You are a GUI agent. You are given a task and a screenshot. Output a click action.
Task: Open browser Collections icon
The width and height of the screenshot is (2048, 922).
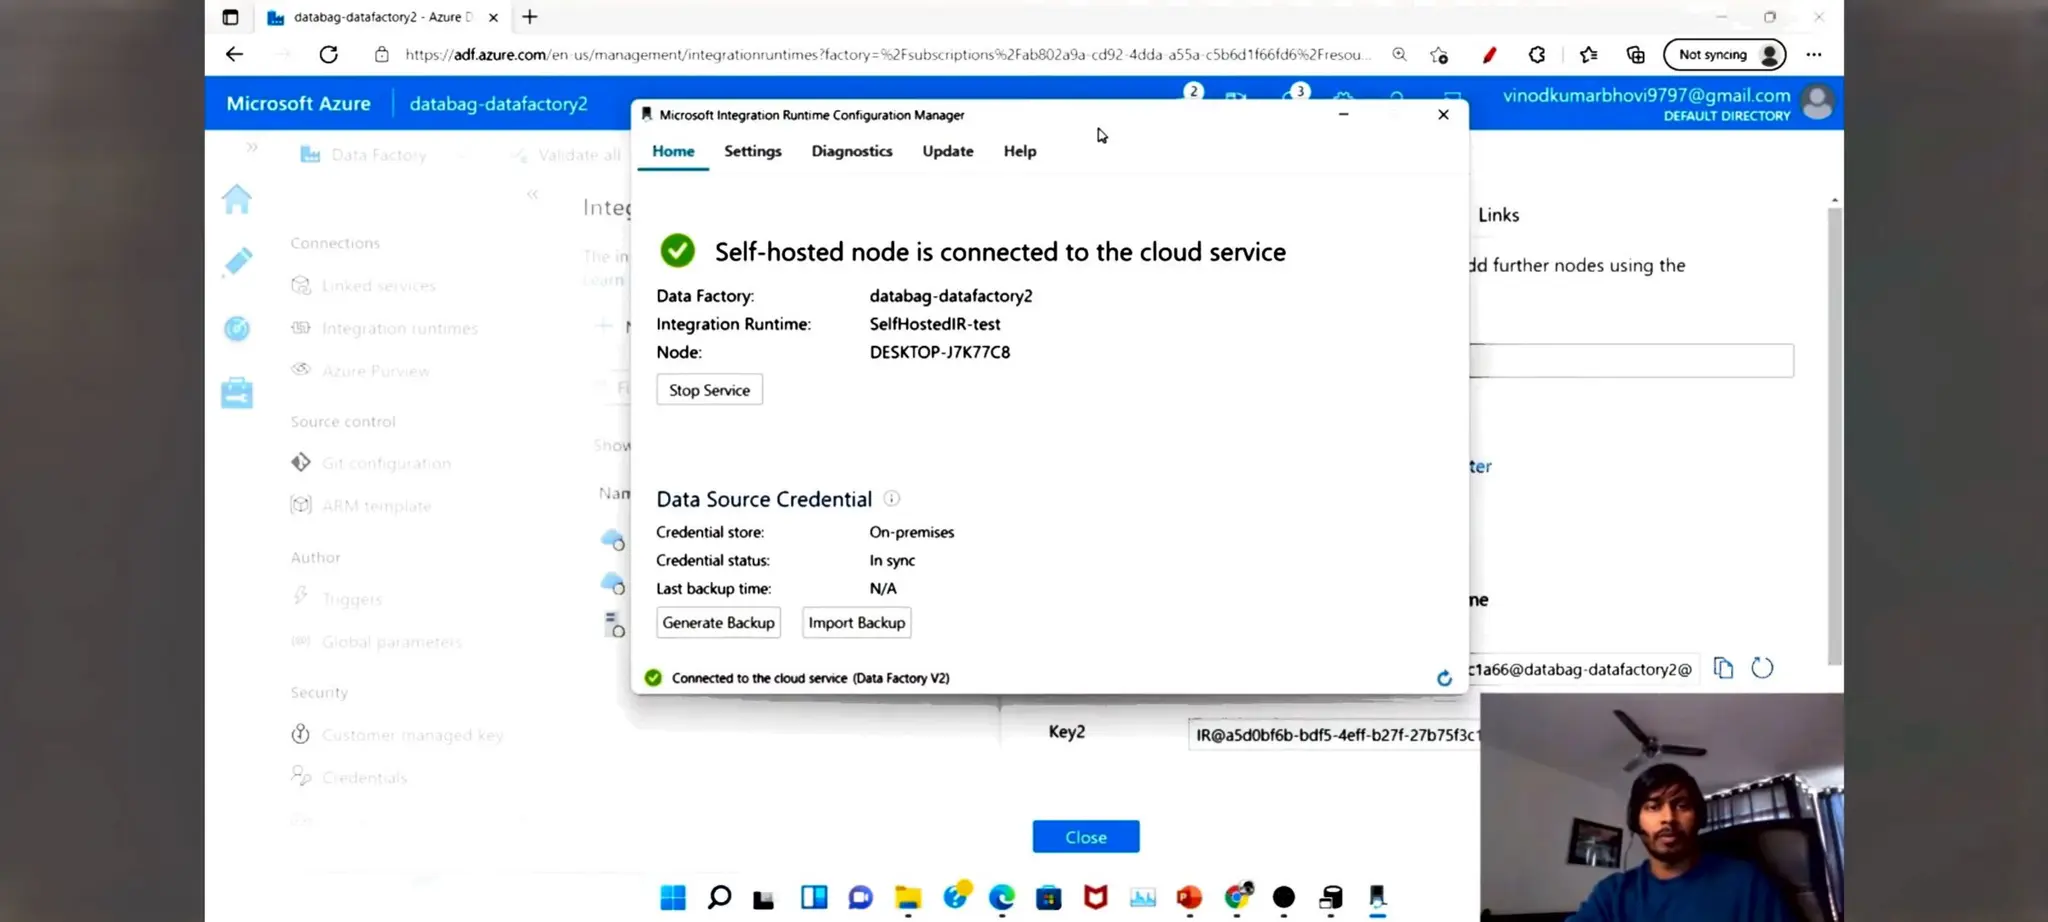[1636, 55]
